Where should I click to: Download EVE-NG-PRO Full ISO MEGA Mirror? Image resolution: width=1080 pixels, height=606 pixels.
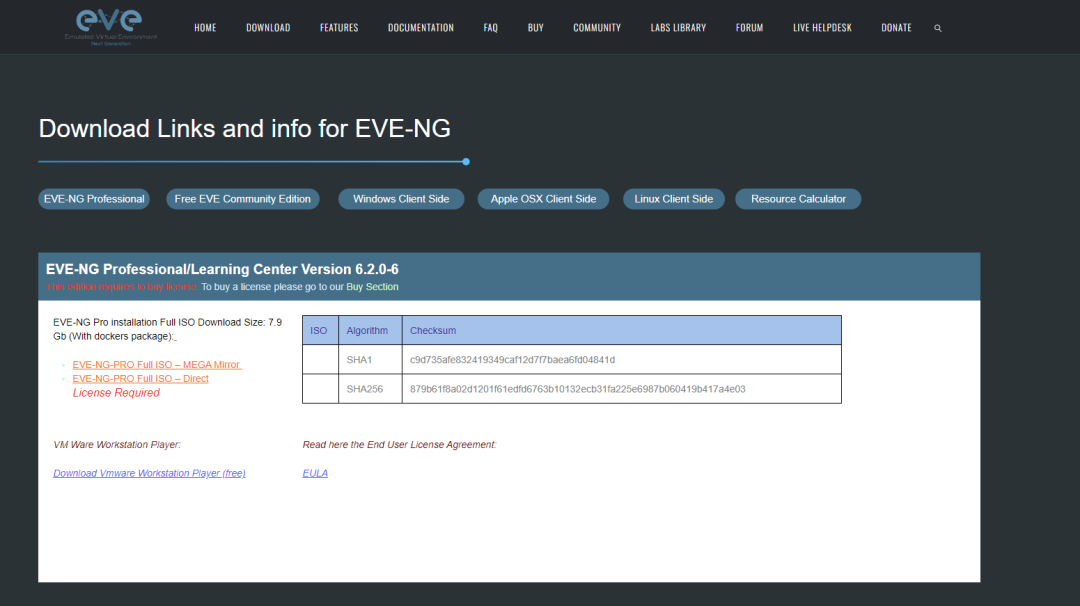156,364
